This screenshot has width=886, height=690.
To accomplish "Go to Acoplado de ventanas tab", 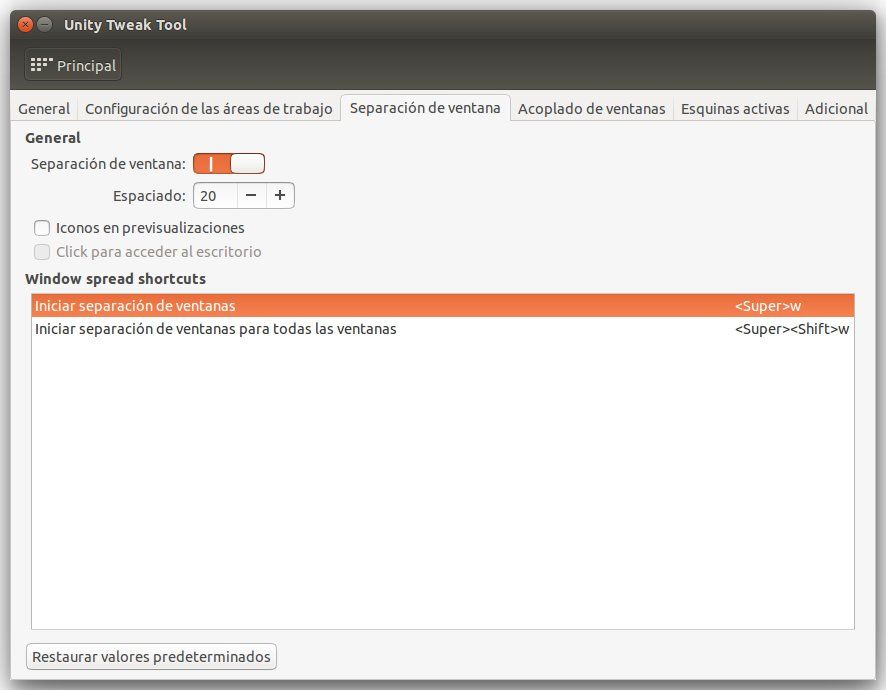I will tap(592, 109).
